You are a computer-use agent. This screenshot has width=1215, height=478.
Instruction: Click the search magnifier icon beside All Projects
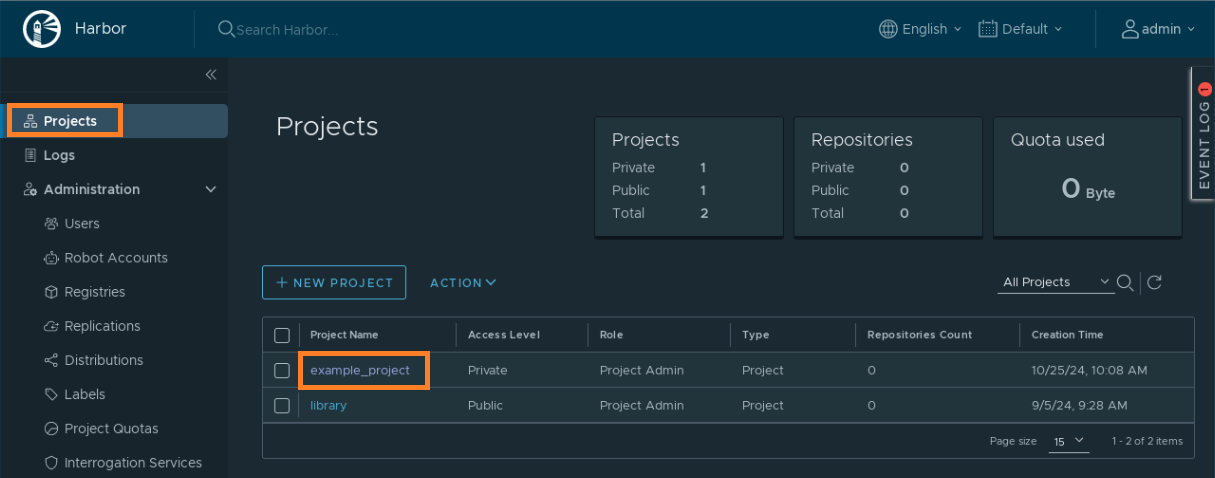1125,283
